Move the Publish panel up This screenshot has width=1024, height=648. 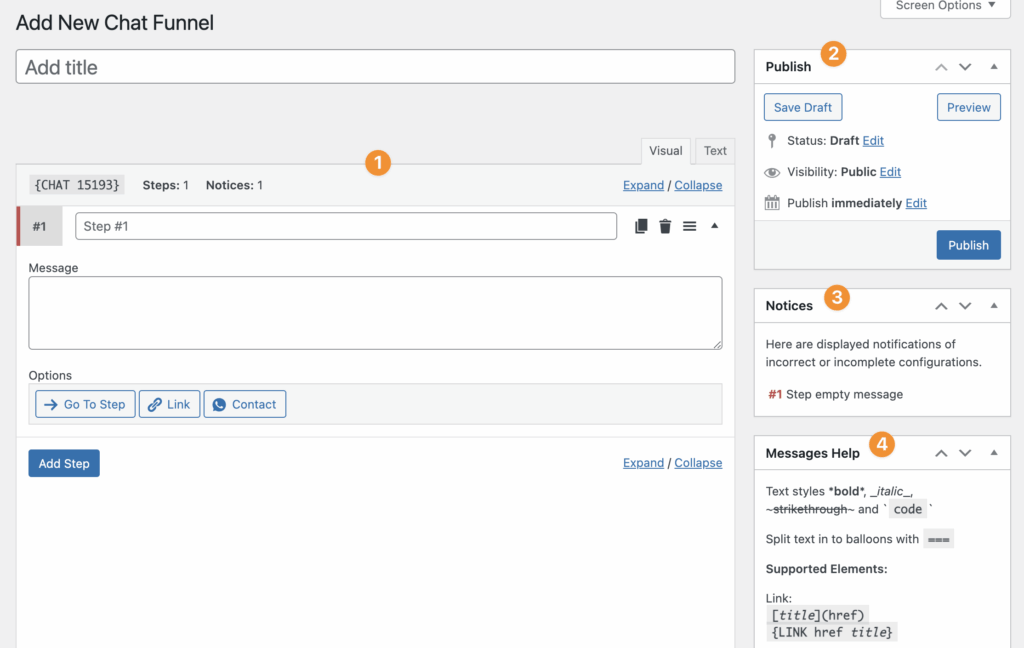coord(940,67)
